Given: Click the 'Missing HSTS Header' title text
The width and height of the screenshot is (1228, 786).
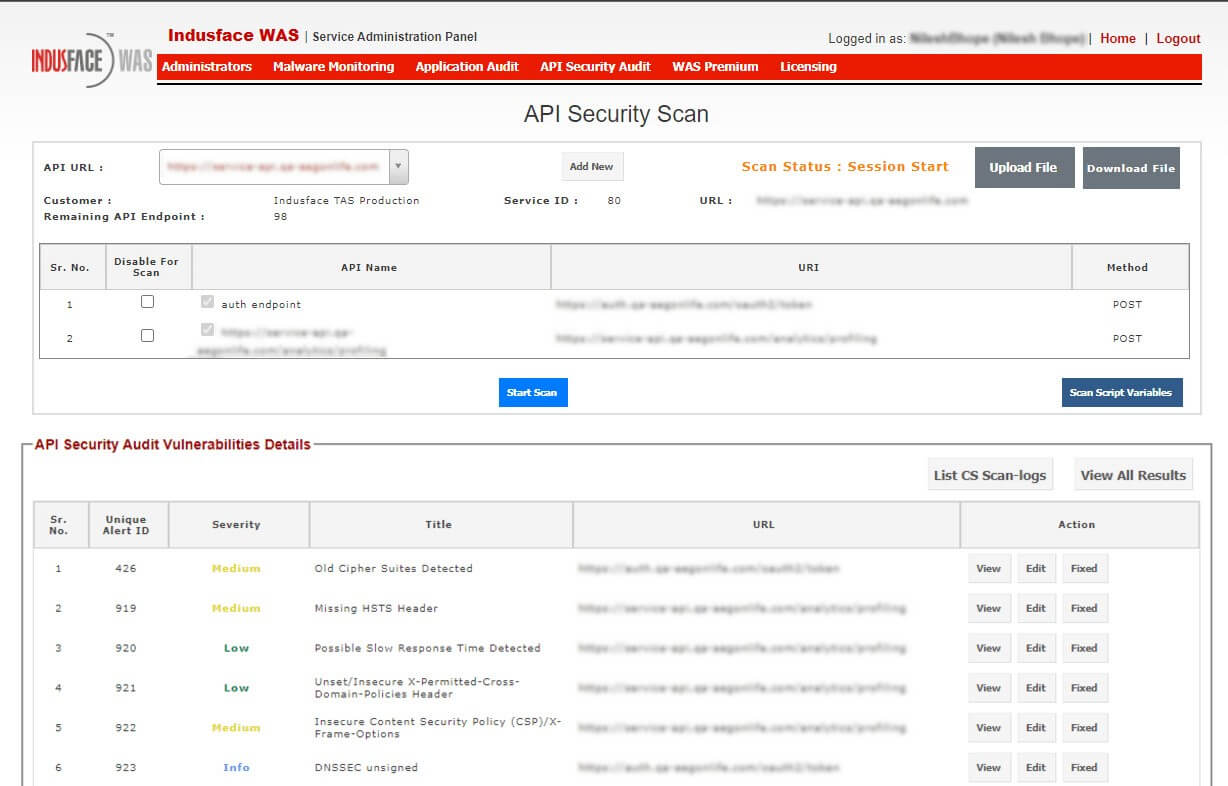Looking at the screenshot, I should [376, 609].
